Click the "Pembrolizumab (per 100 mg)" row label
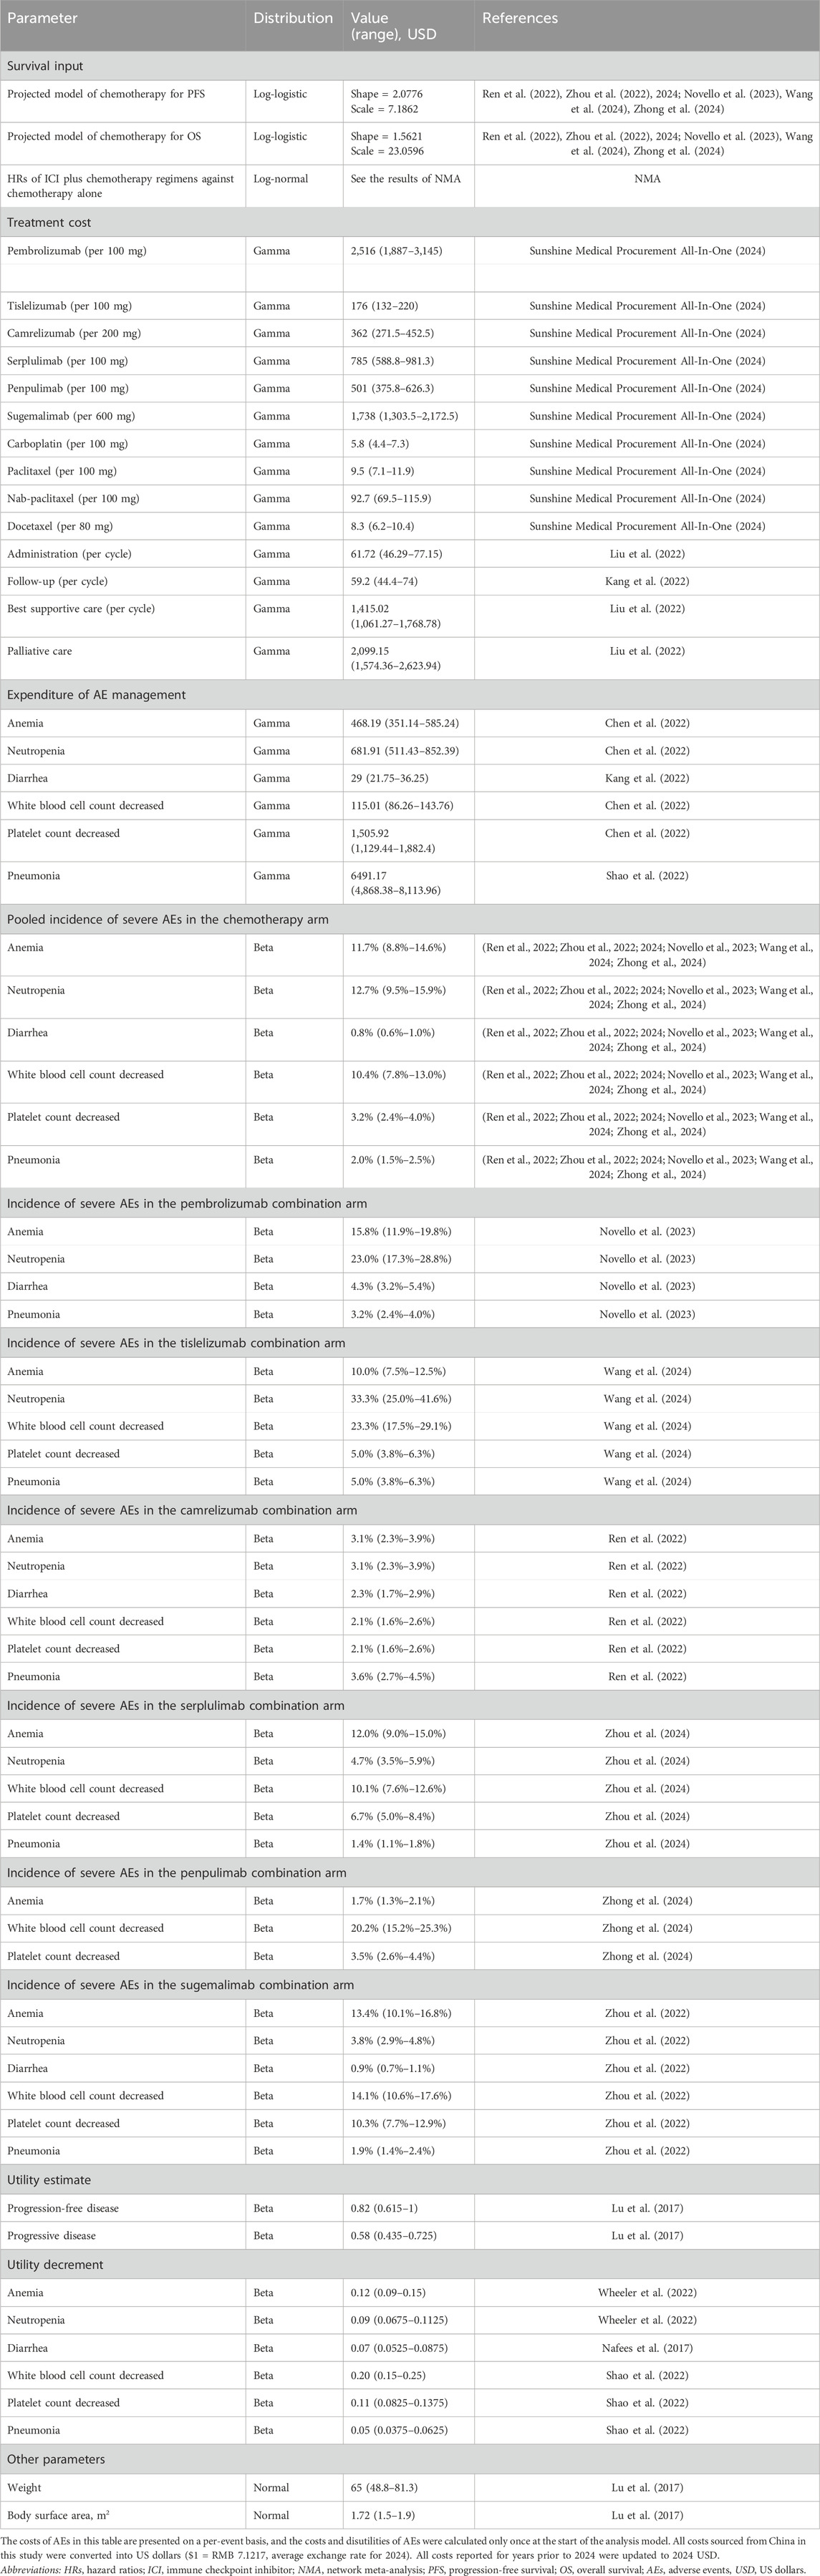The width and height of the screenshot is (820, 2576). 77,251
